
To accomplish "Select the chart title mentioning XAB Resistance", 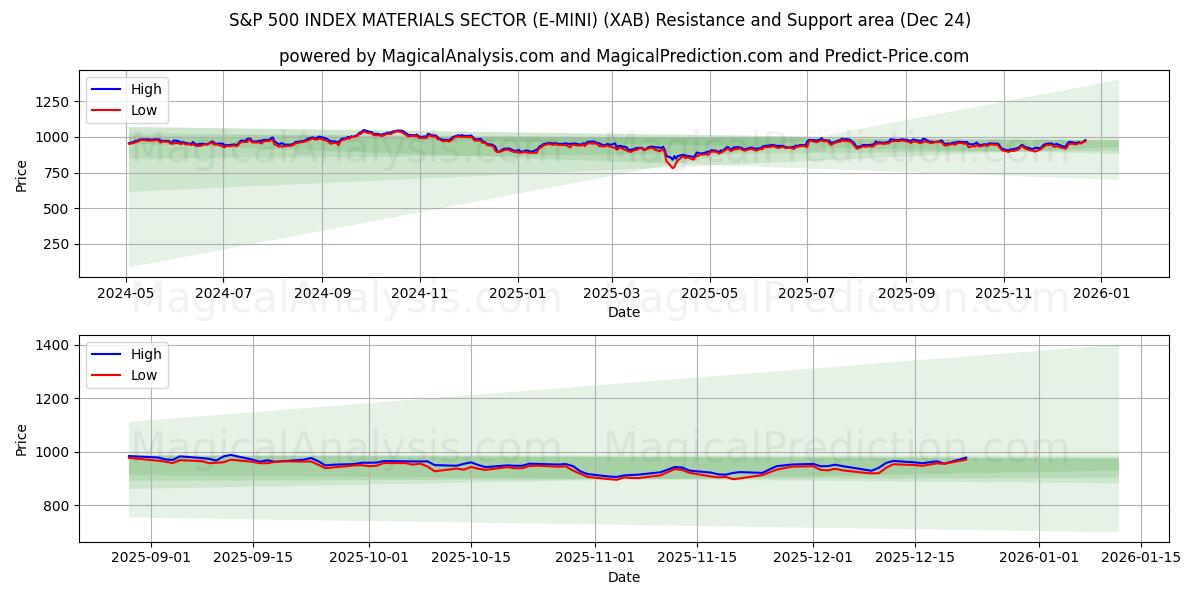I will click(600, 16).
